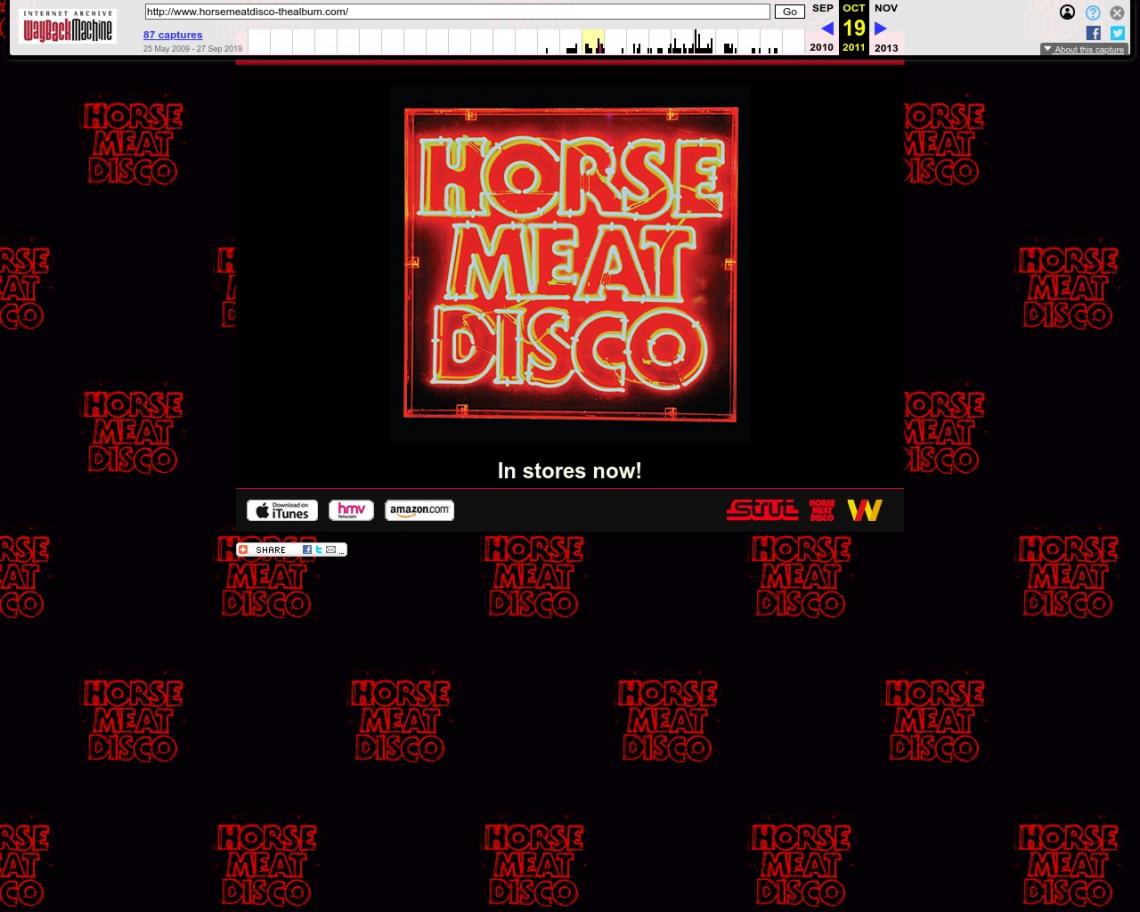Click the Go button
This screenshot has height=912, width=1140.
pos(790,12)
